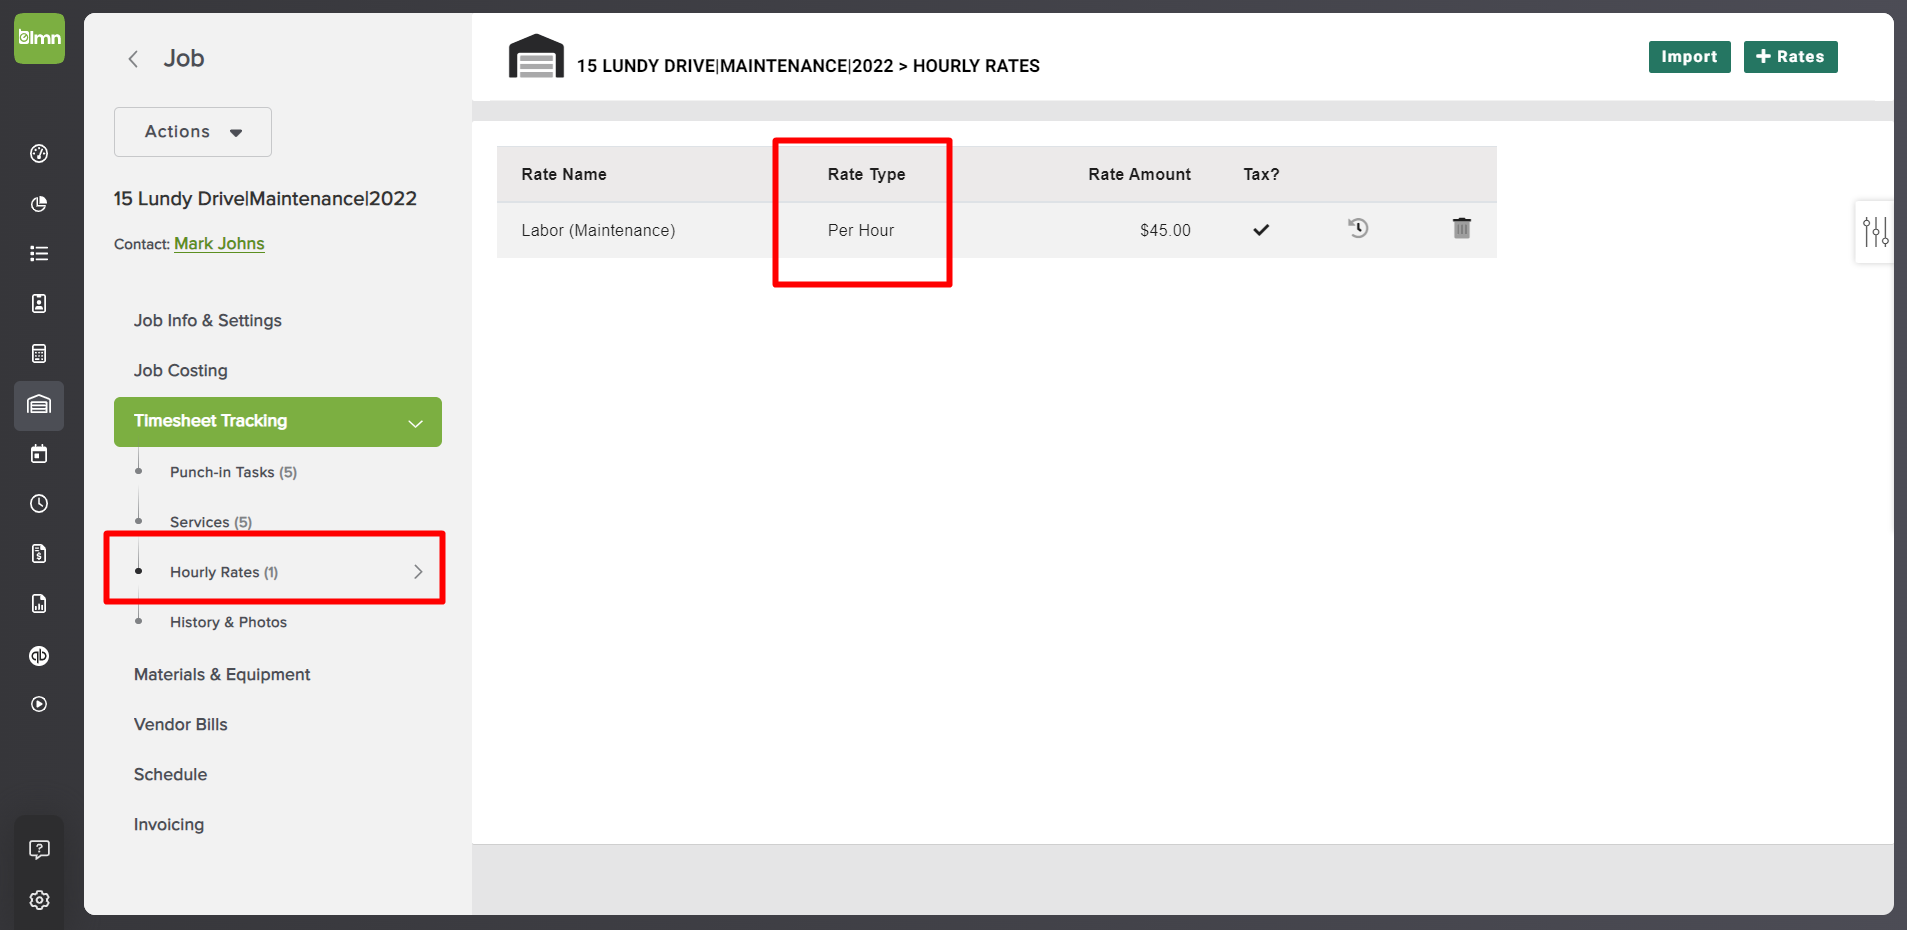This screenshot has width=1907, height=930.
Task: View rate history using the clock-arrow icon
Action: 1357,229
